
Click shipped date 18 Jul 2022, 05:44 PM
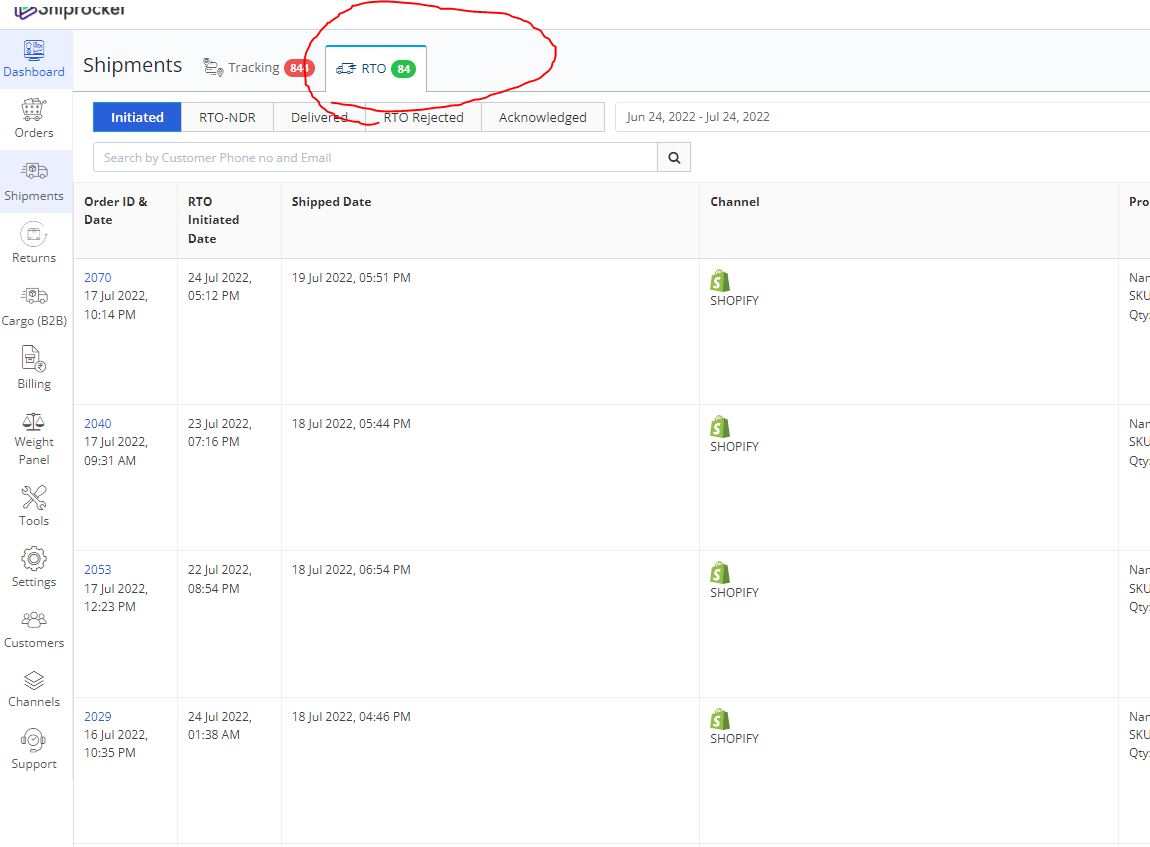coord(351,424)
